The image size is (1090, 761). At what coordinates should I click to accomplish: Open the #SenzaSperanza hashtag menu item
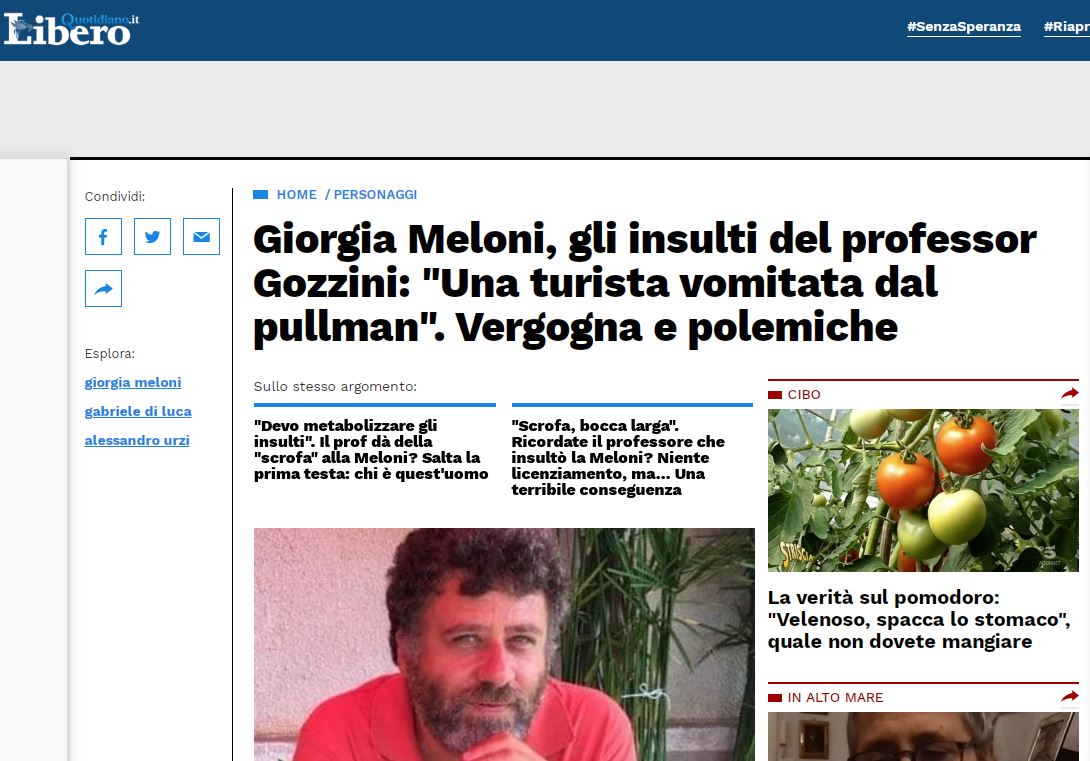pos(963,27)
